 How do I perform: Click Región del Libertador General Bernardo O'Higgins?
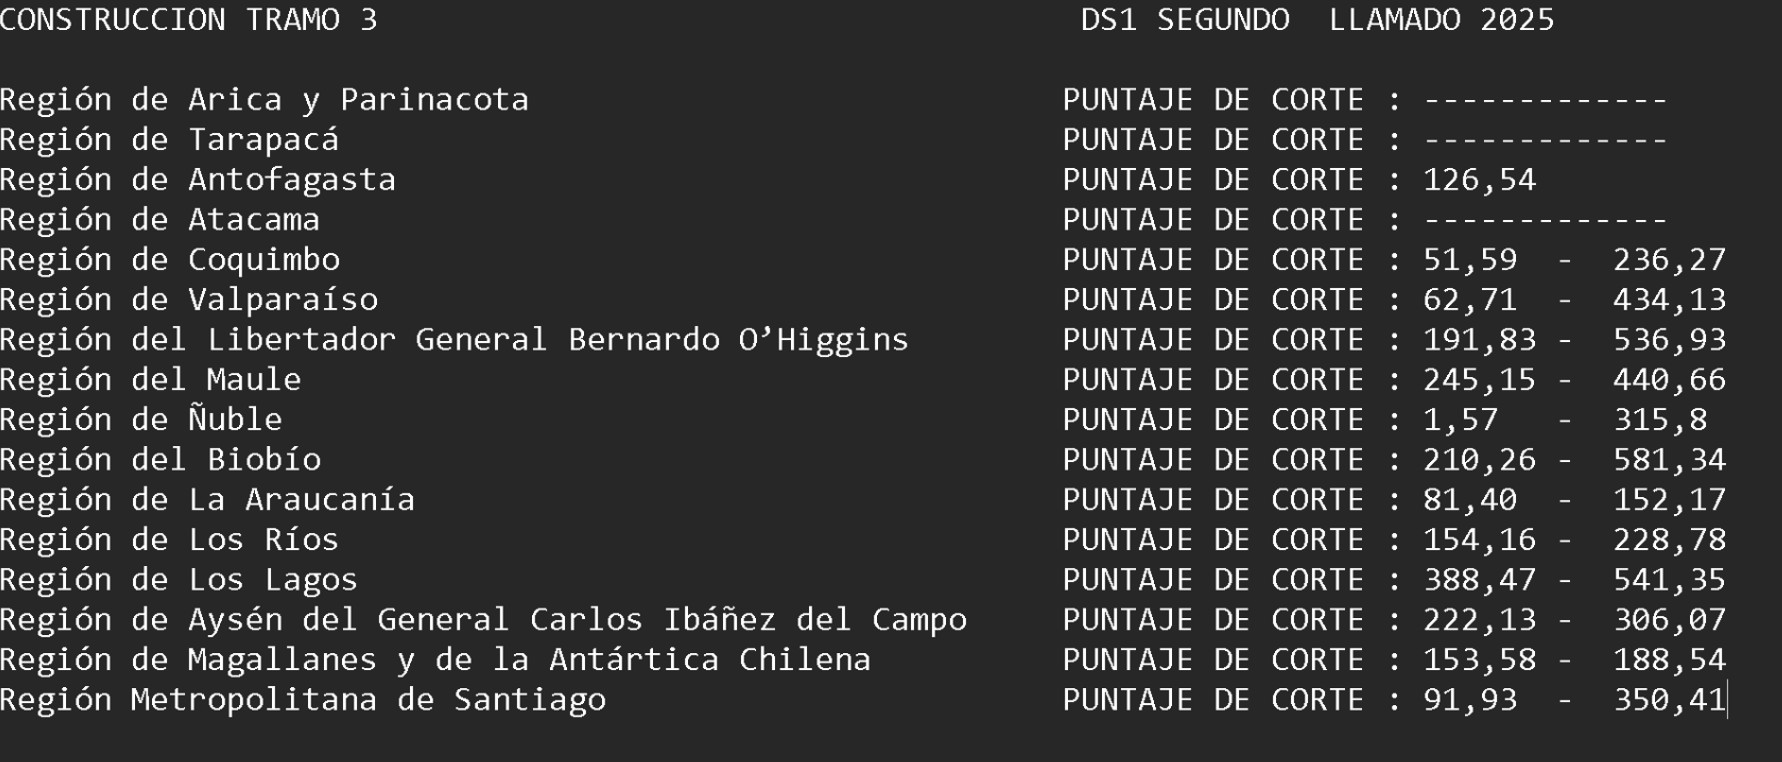point(454,340)
